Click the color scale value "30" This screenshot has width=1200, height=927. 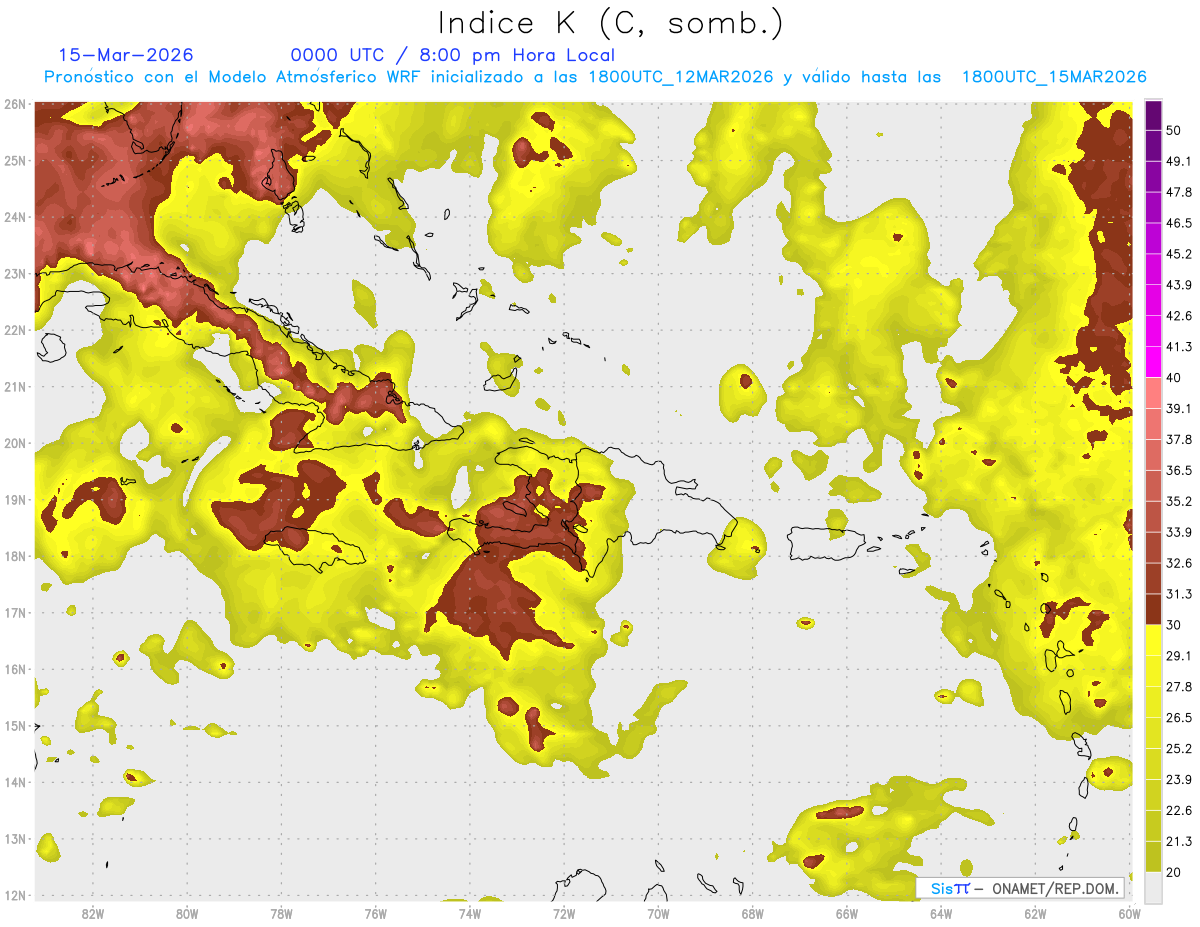tap(1173, 625)
